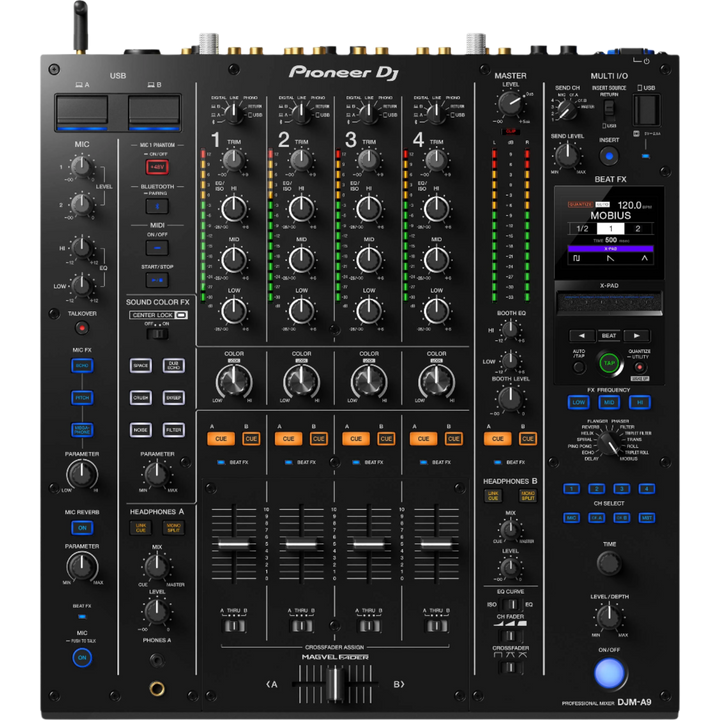Touch the X-PAD touch strip

pyautogui.click(x=609, y=302)
